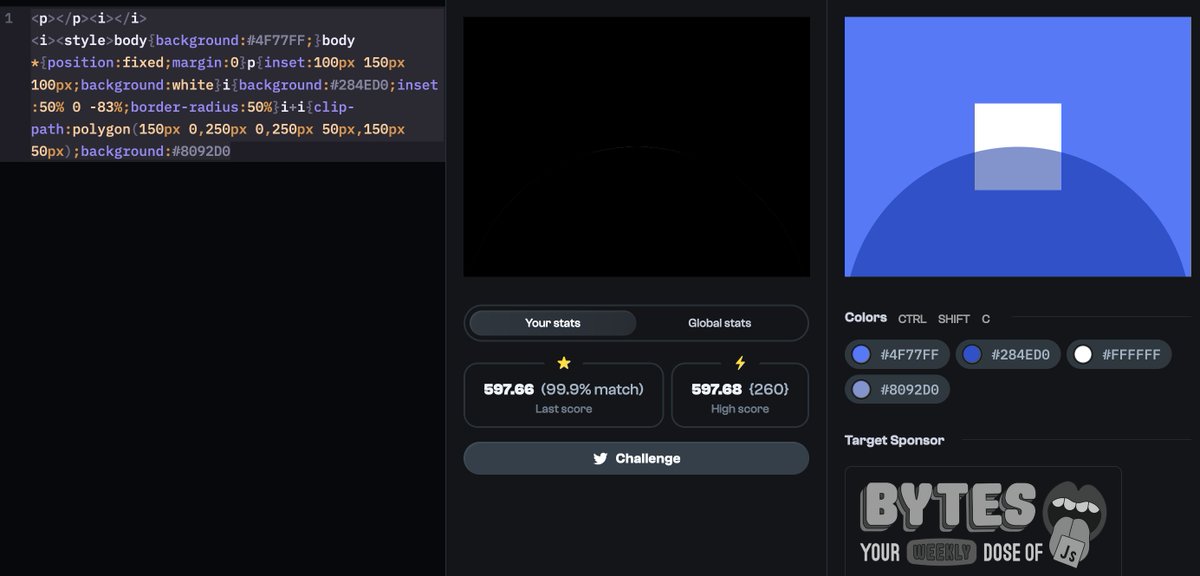Click the star icon above Last score
1200x576 pixels.
[563, 363]
